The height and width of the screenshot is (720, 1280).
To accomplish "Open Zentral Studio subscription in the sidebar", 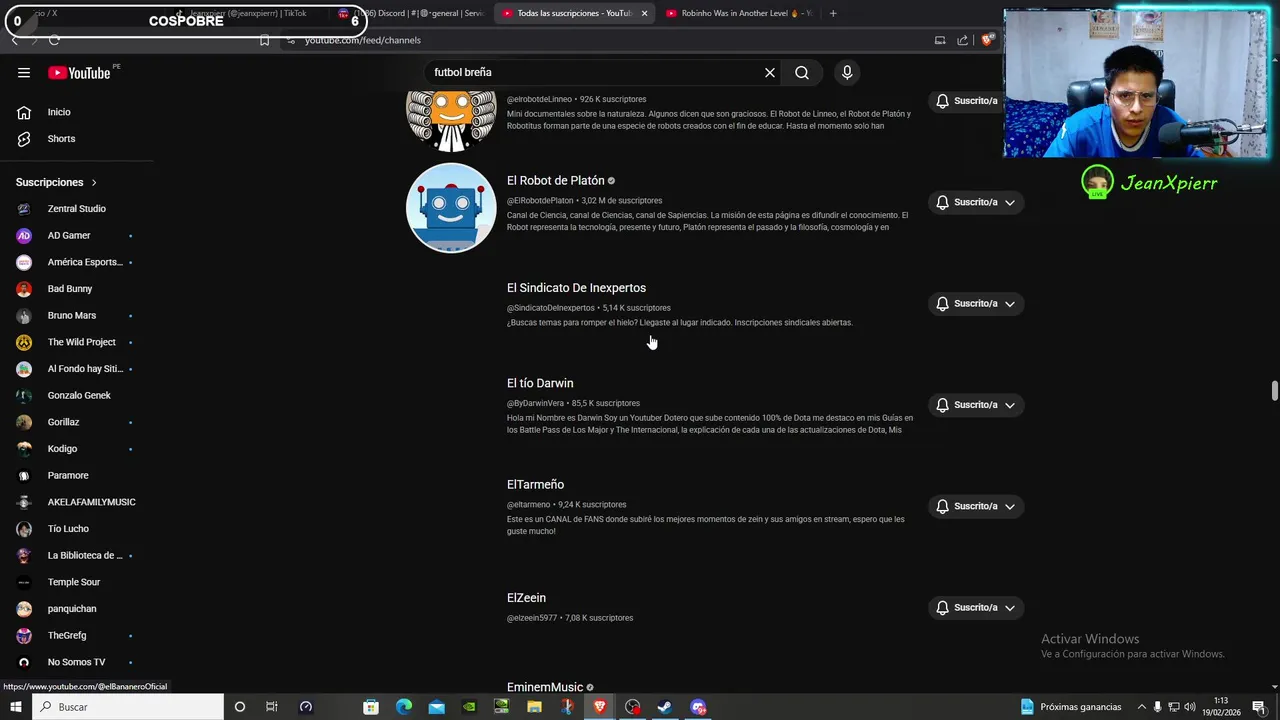I will click(x=77, y=209).
